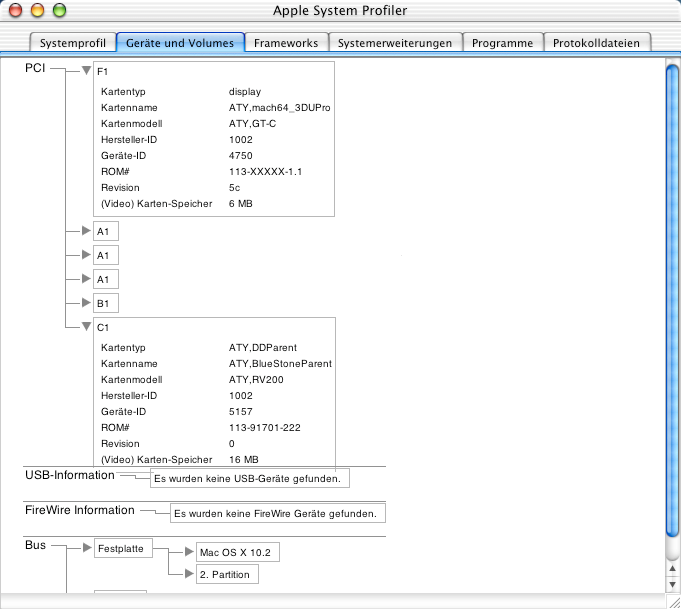Collapse the C1 PCI card details
Image resolution: width=681 pixels, height=609 pixels.
click(x=86, y=326)
